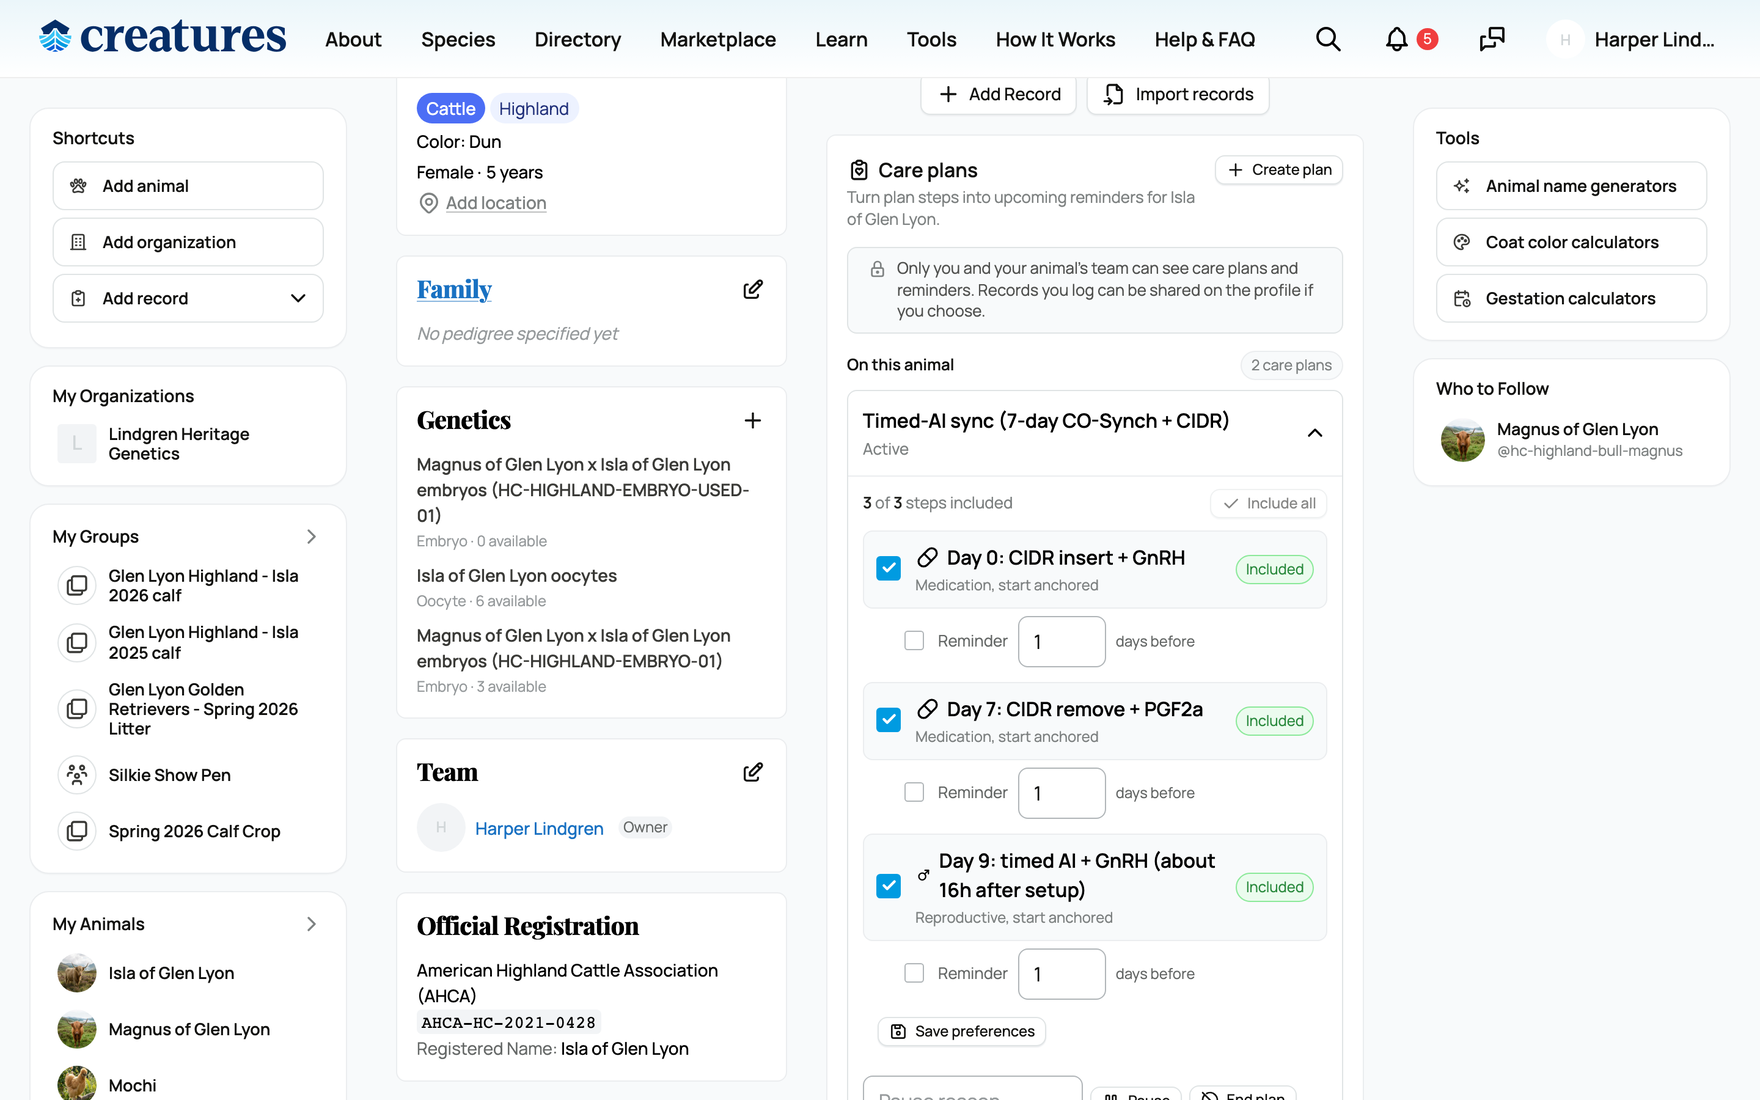The width and height of the screenshot is (1760, 1100).
Task: Edit the Team section pencil icon
Action: (753, 772)
